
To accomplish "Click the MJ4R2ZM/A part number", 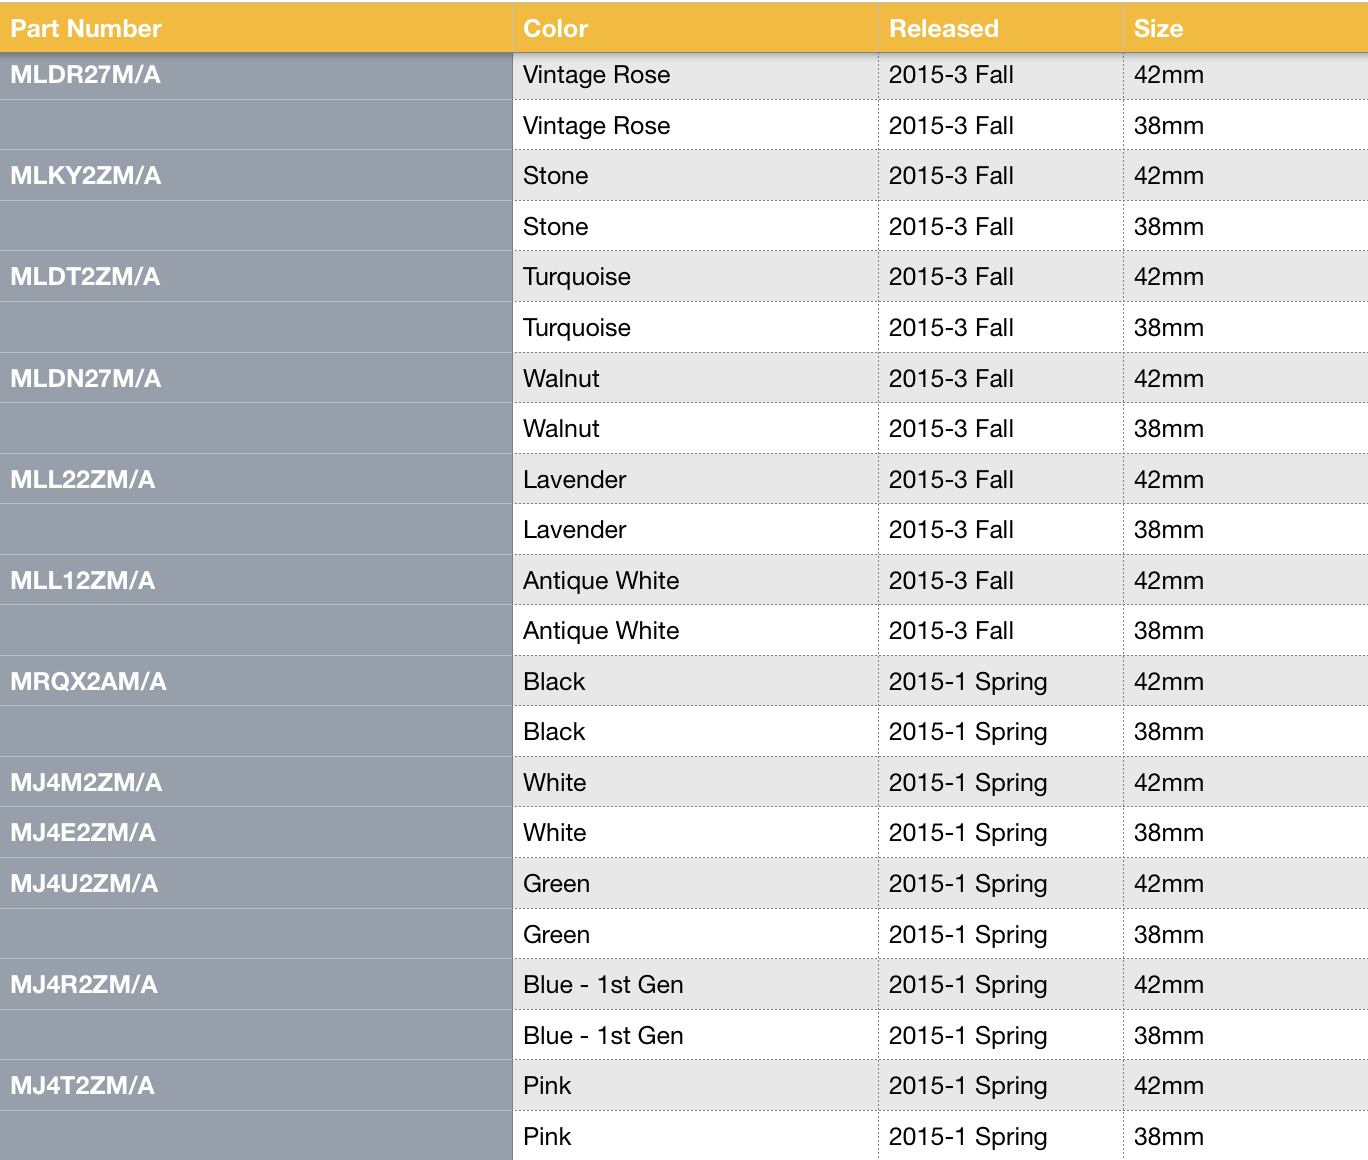I will point(84,985).
